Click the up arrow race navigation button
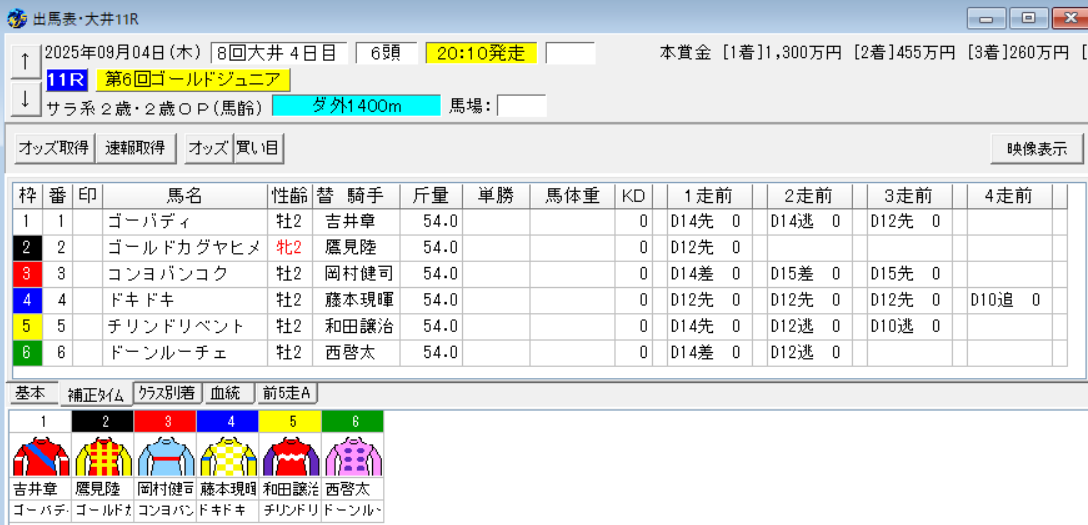 pos(26,62)
